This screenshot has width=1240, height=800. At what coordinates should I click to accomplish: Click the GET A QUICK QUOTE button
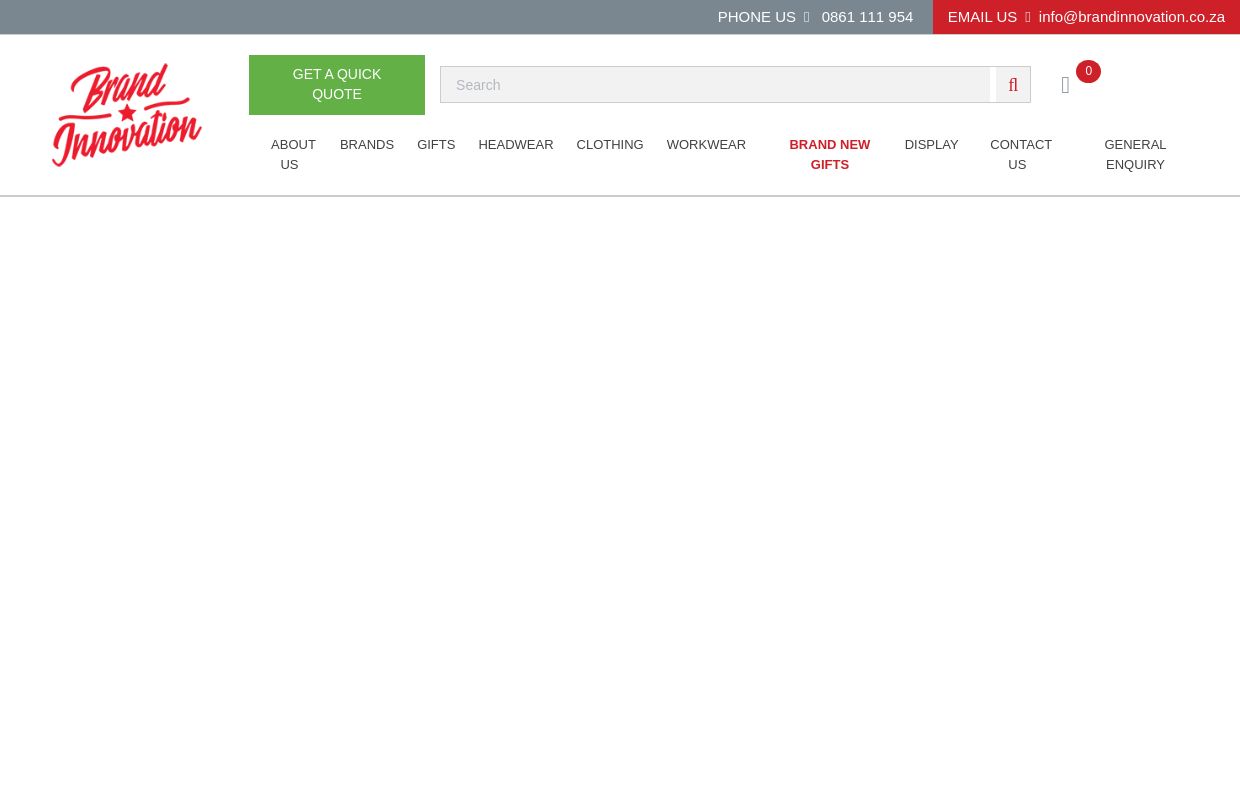337,85
